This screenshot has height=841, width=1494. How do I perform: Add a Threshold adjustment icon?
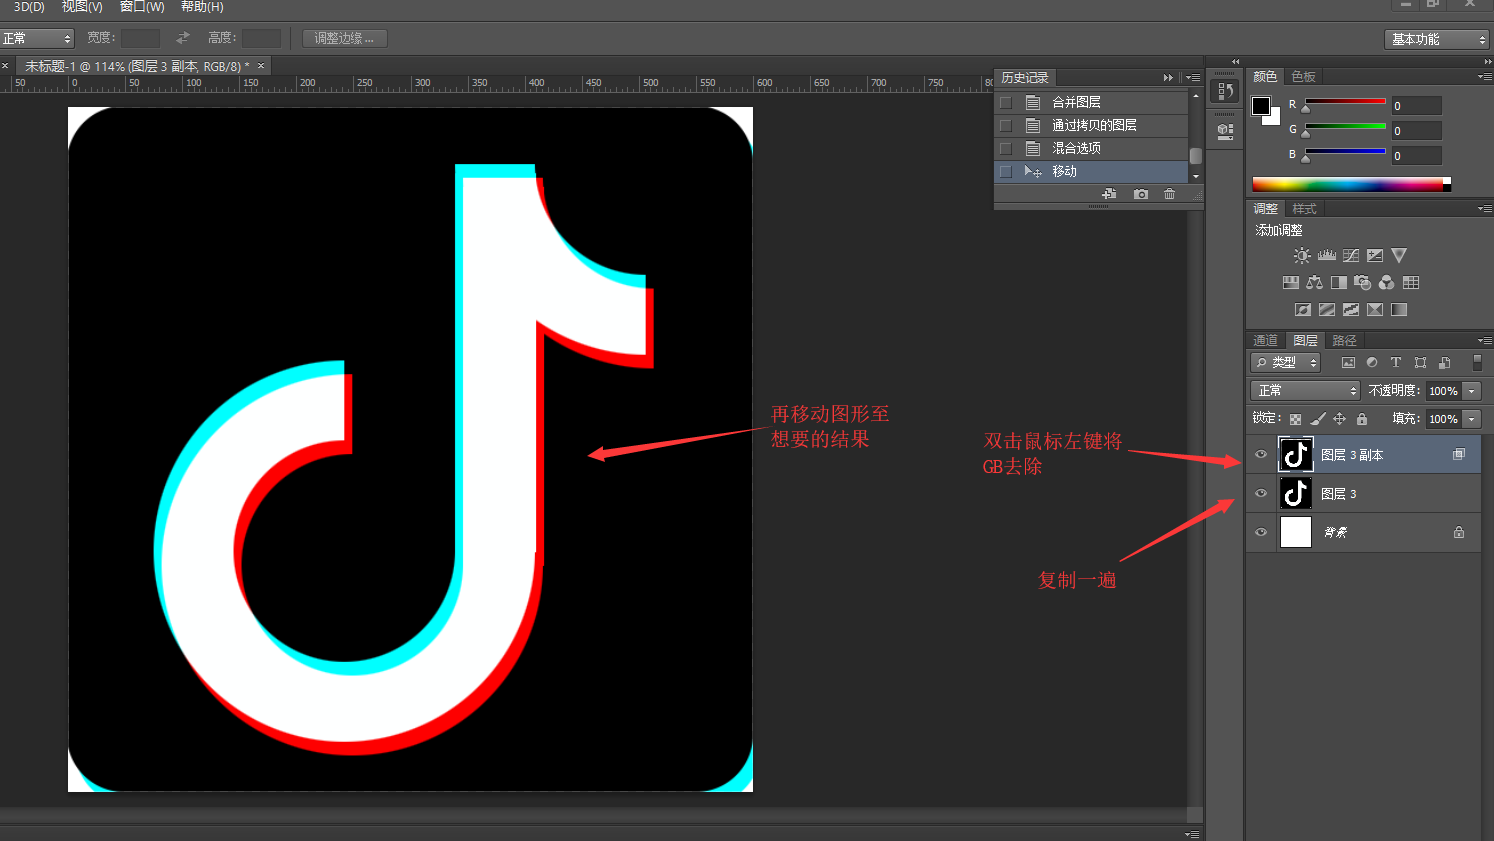click(x=1351, y=310)
